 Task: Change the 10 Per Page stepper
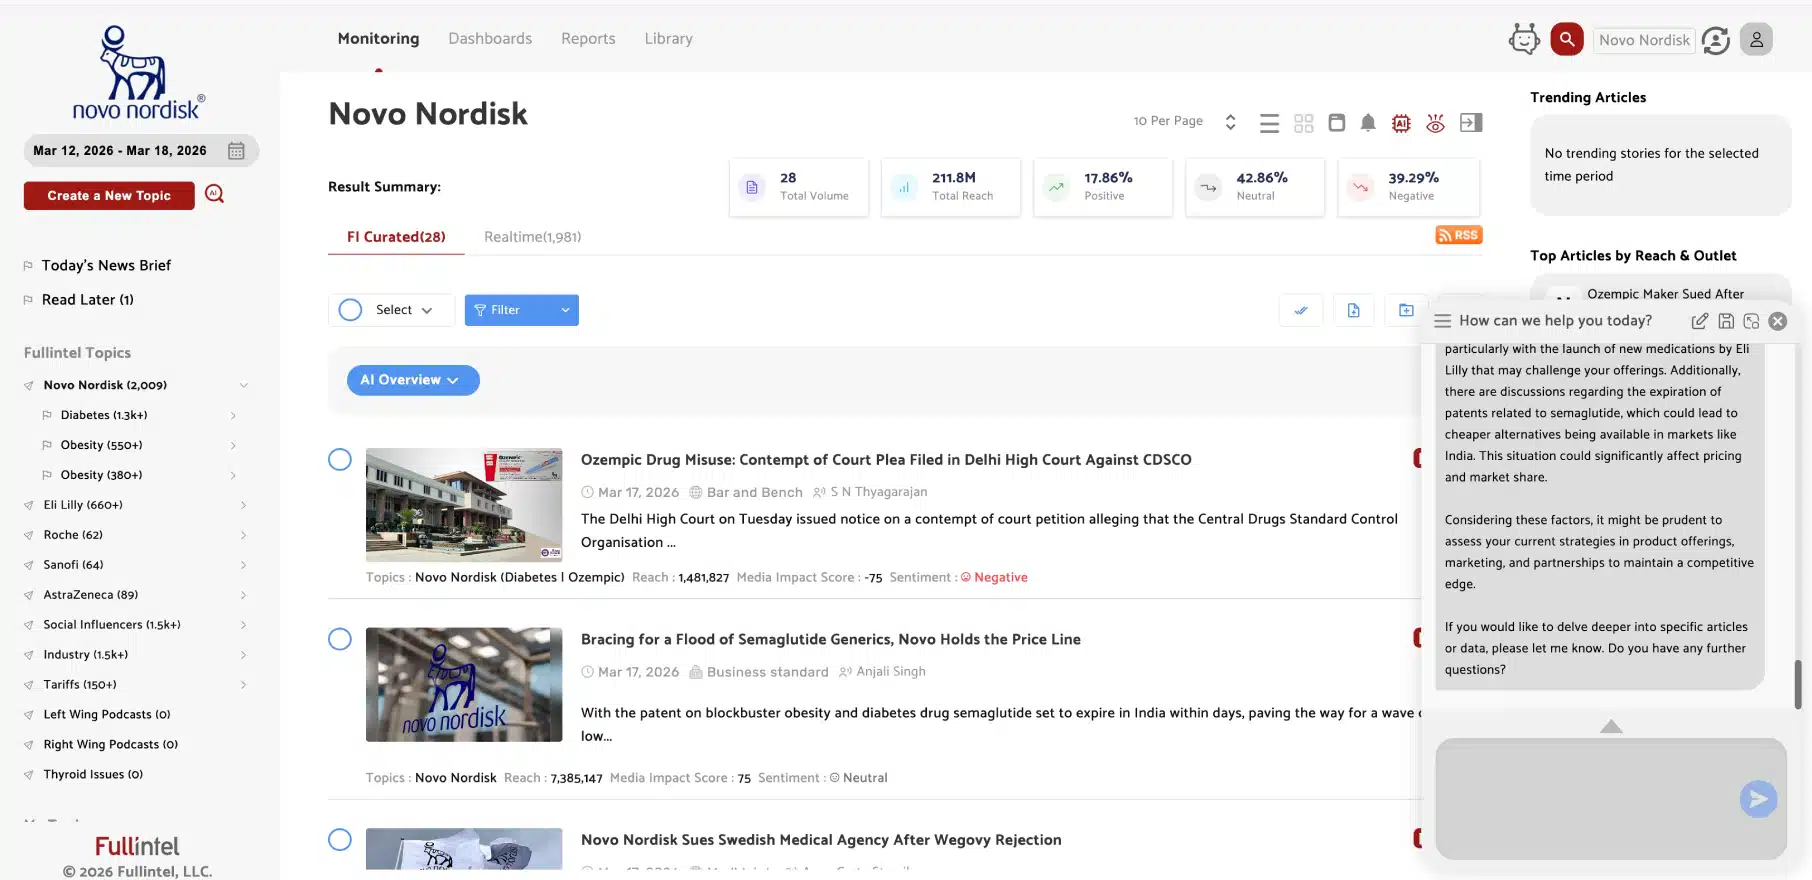pos(1230,122)
